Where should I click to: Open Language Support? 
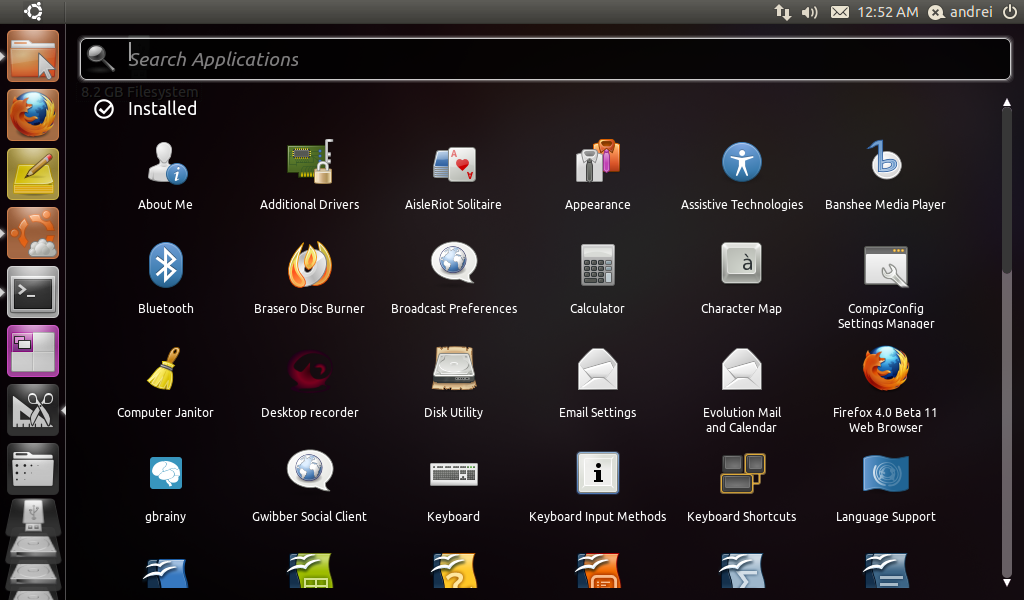point(886,487)
